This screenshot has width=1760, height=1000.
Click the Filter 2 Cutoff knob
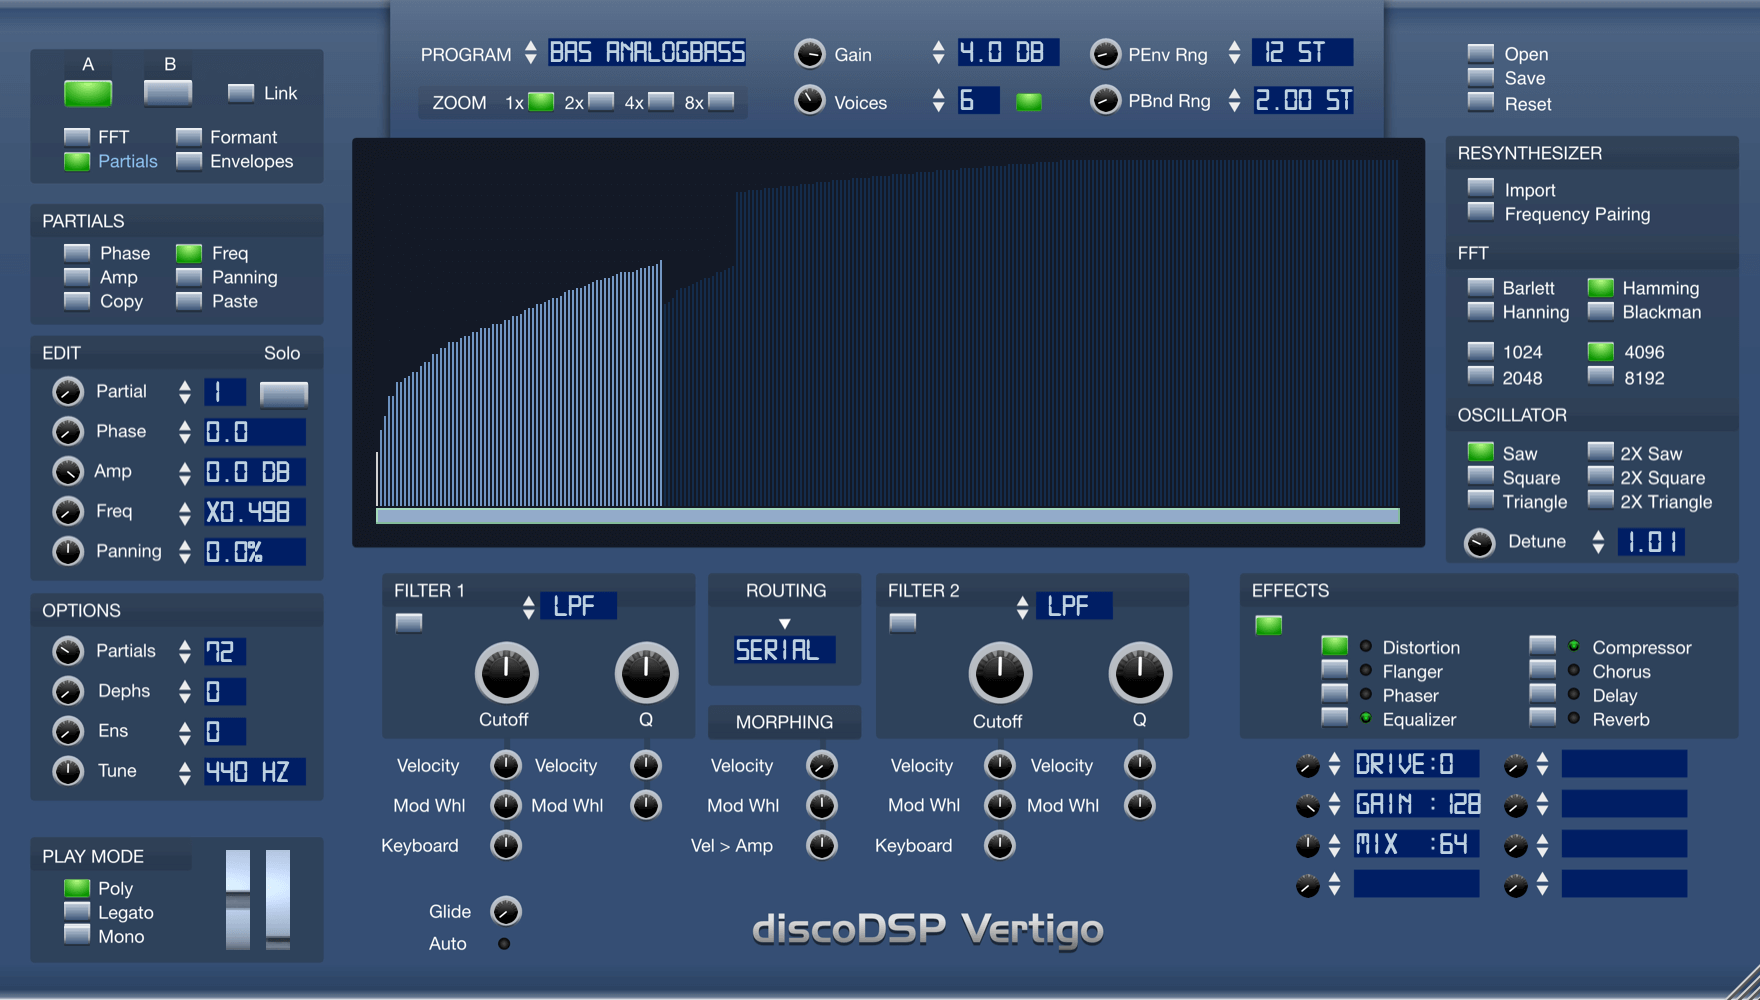[x=1000, y=673]
